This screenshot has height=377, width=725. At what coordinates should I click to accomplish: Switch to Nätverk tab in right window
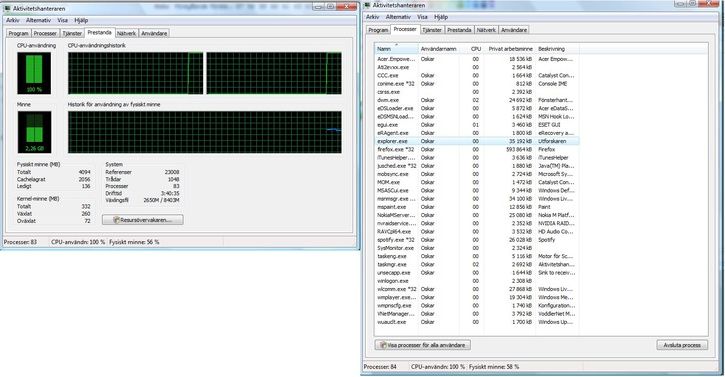tap(486, 30)
